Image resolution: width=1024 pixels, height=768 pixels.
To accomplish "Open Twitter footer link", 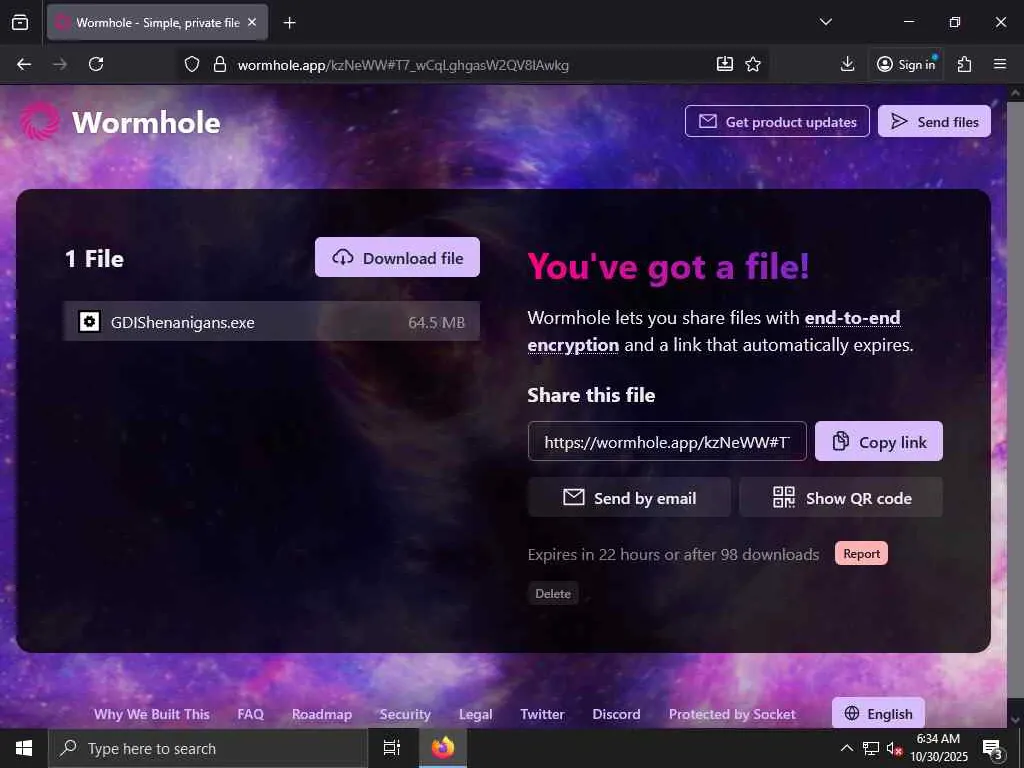I will point(542,714).
